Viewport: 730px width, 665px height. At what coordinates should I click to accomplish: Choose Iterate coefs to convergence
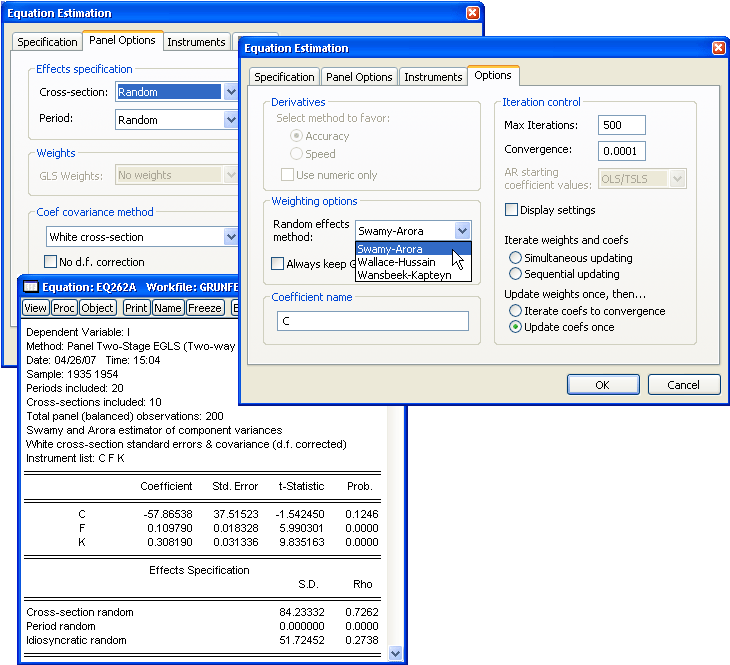[515, 311]
